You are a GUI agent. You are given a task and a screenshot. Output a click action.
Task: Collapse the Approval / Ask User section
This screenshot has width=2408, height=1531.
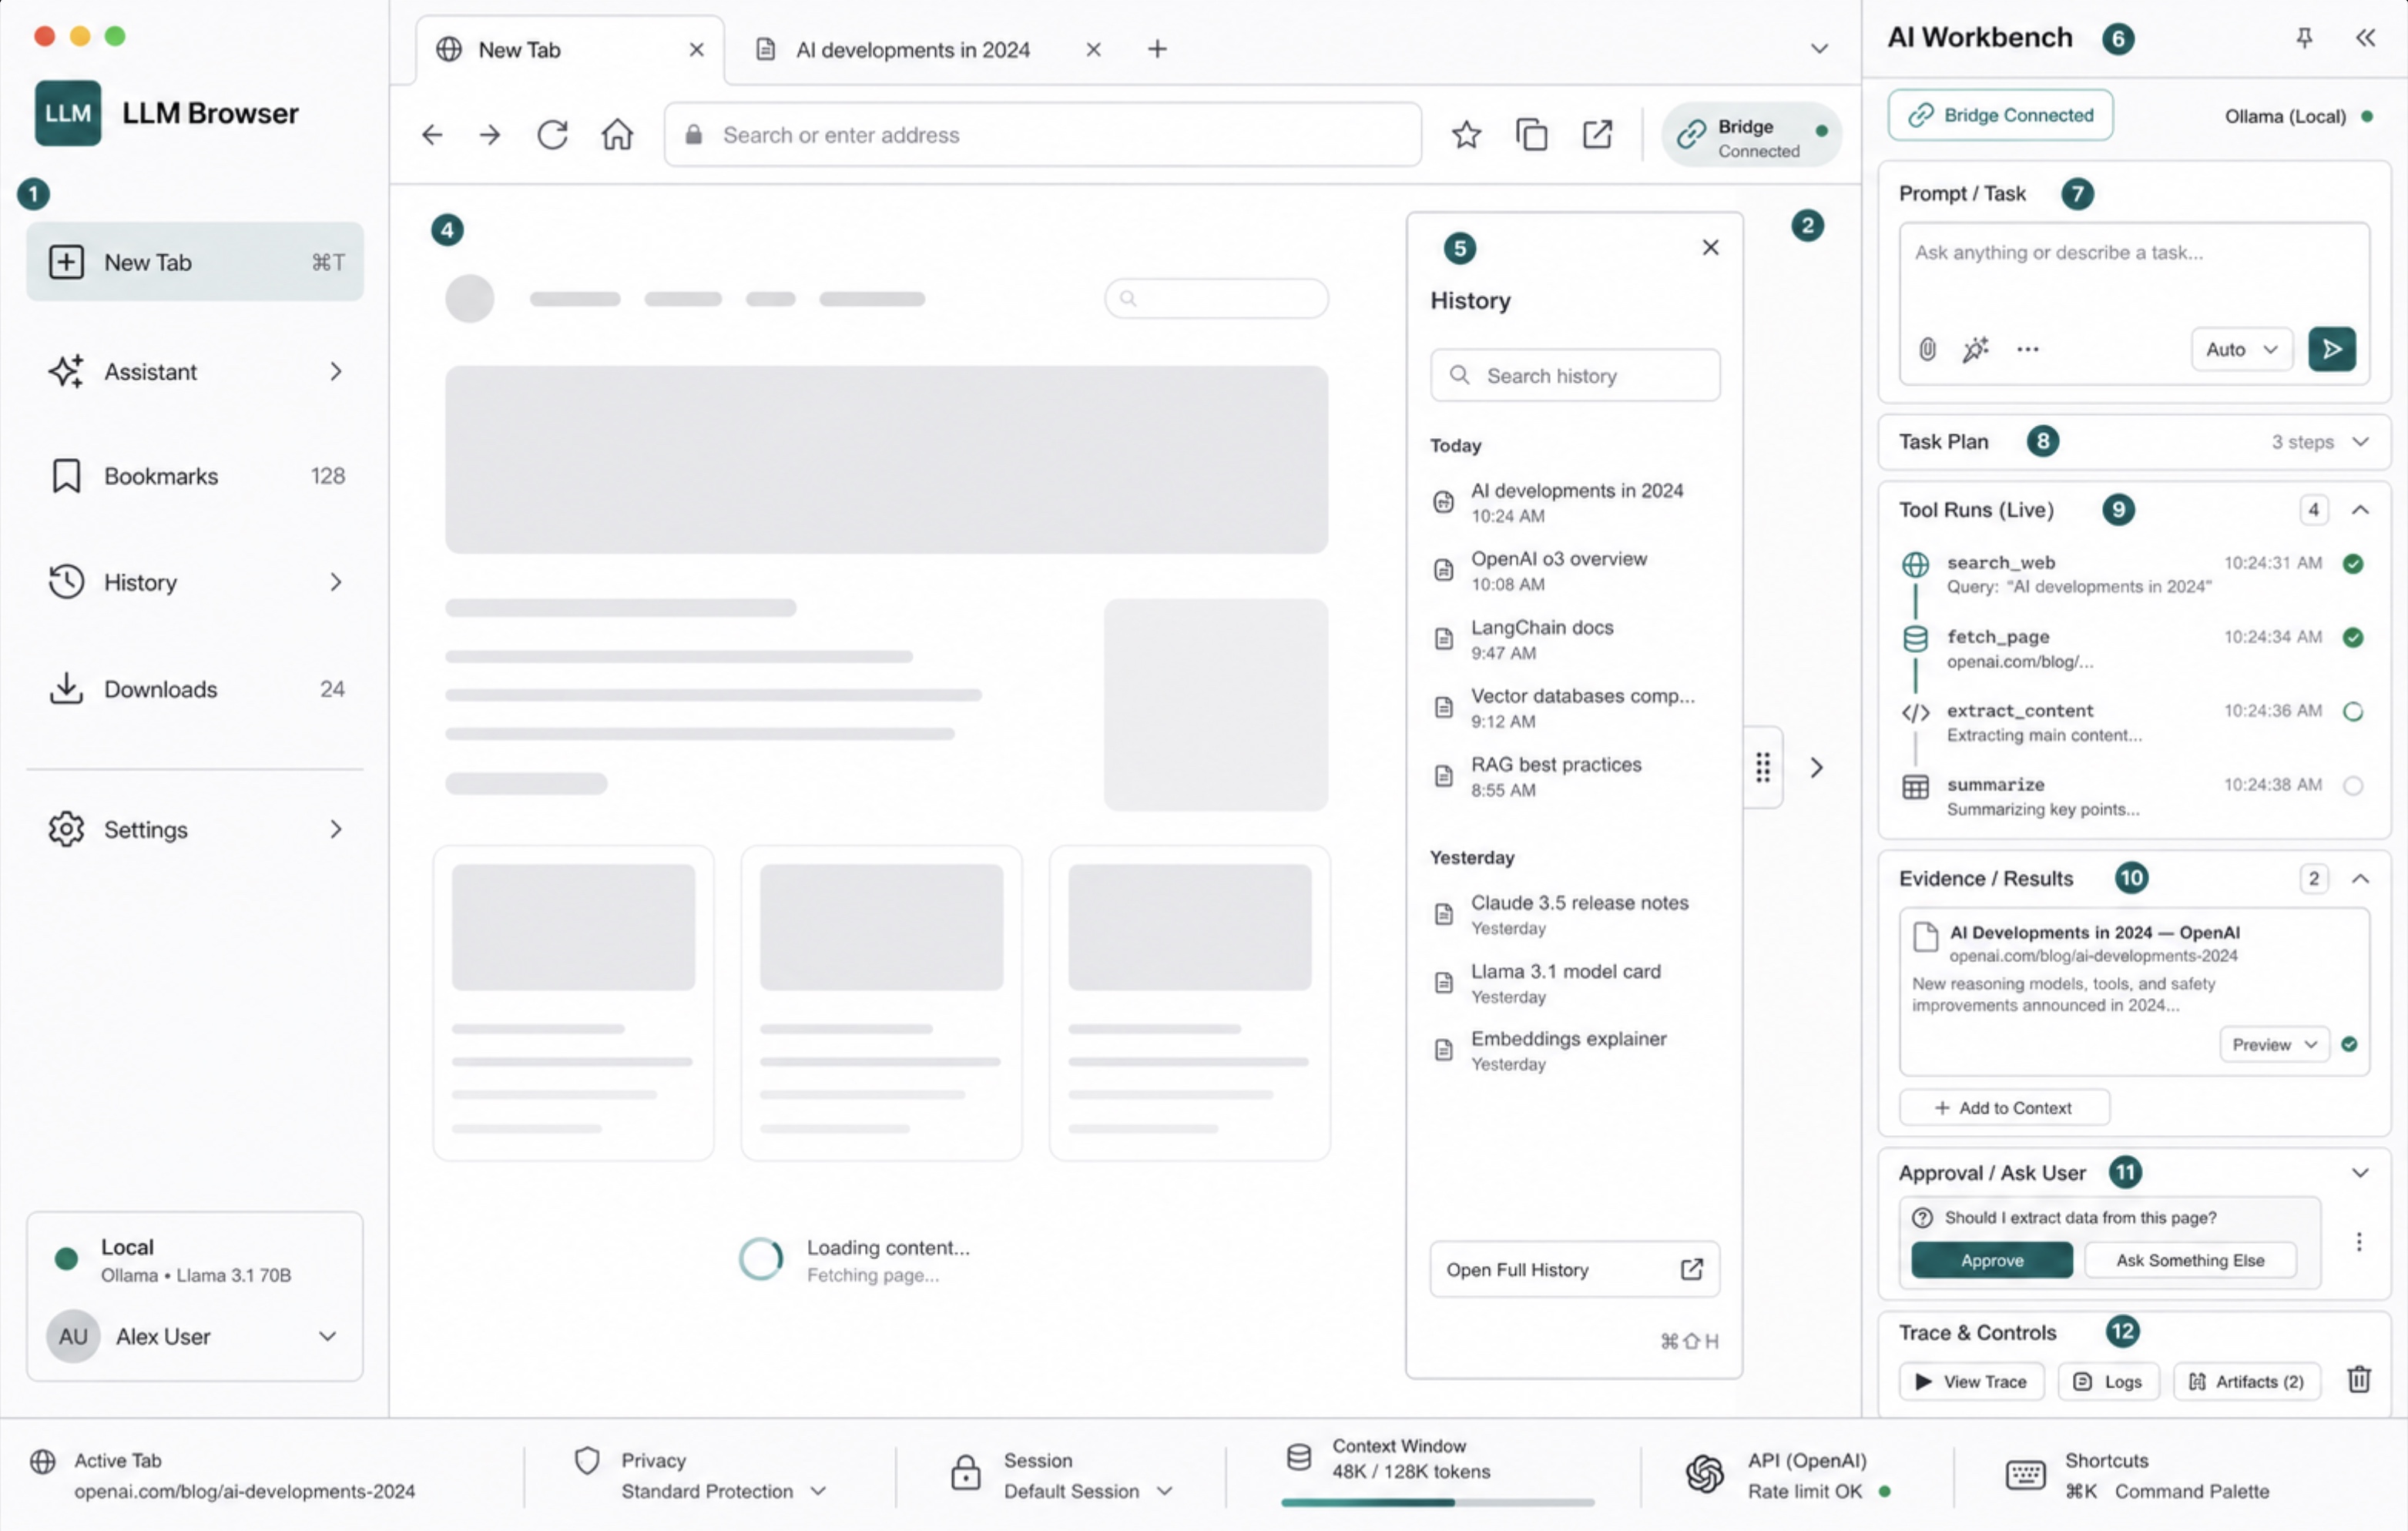pos(2360,1173)
